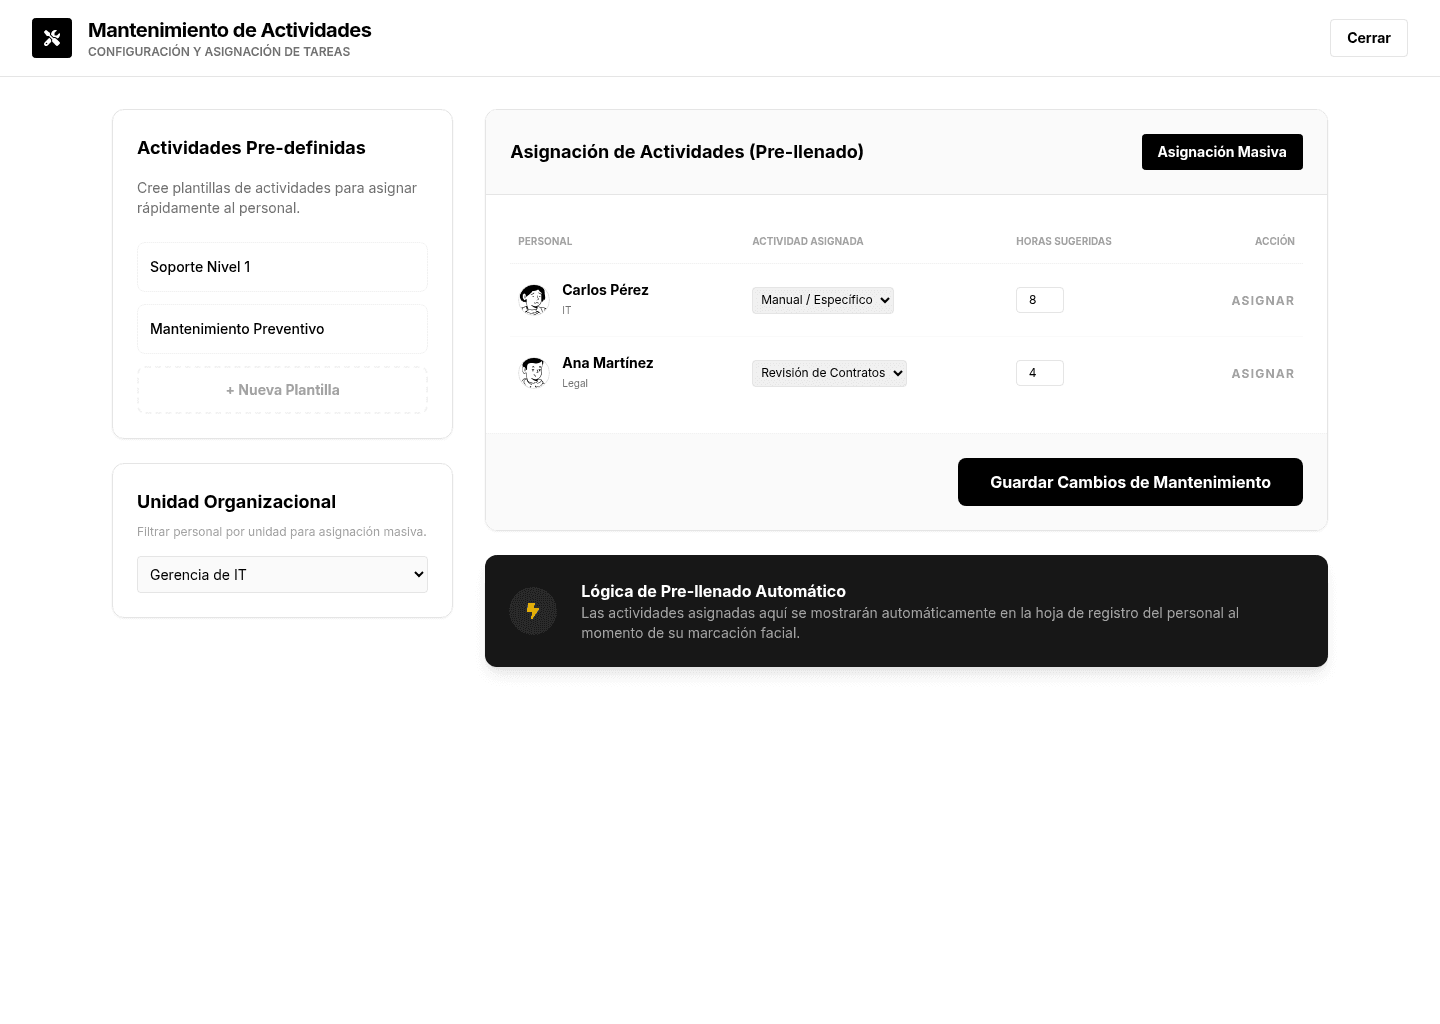Open Ana Martínez's Revisión de Contratos dropdown
Viewport: 1440px width, 1024px height.
[829, 373]
